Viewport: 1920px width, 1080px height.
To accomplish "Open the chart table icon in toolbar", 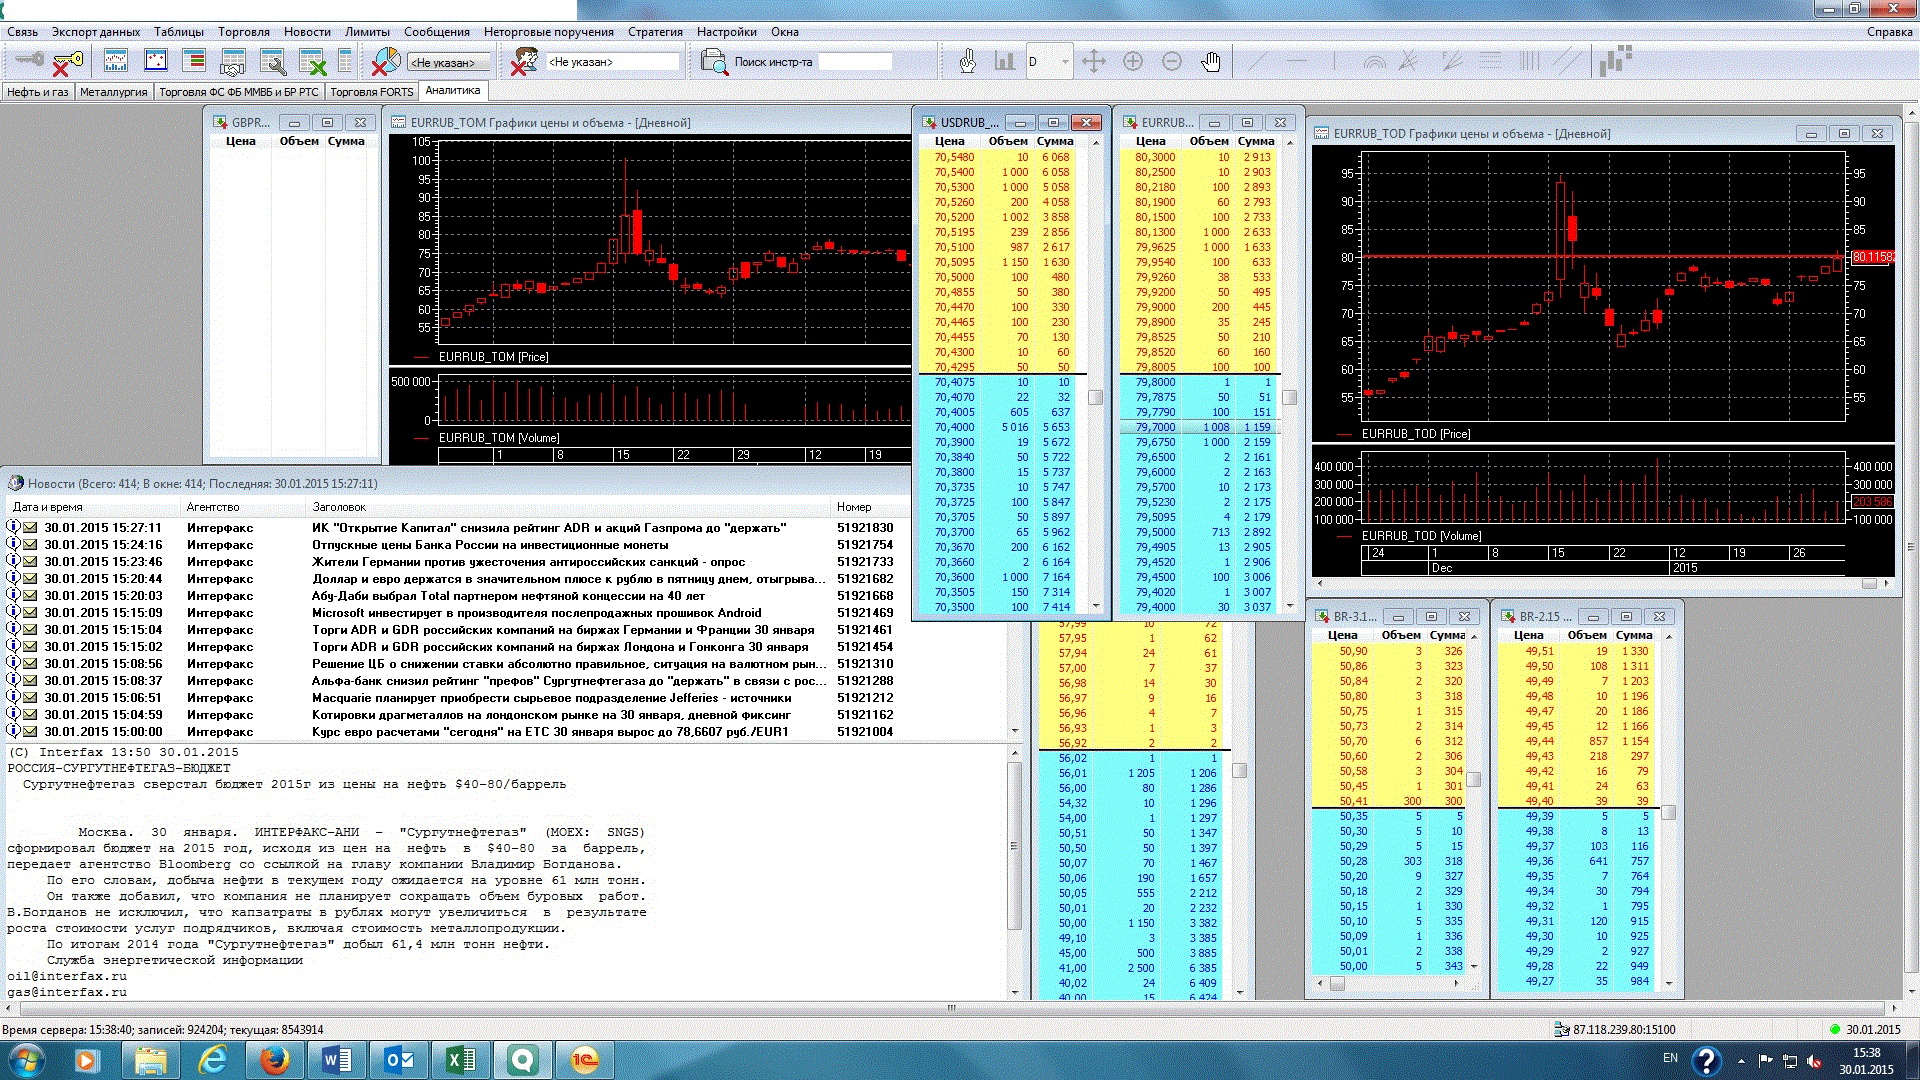I will (116, 61).
